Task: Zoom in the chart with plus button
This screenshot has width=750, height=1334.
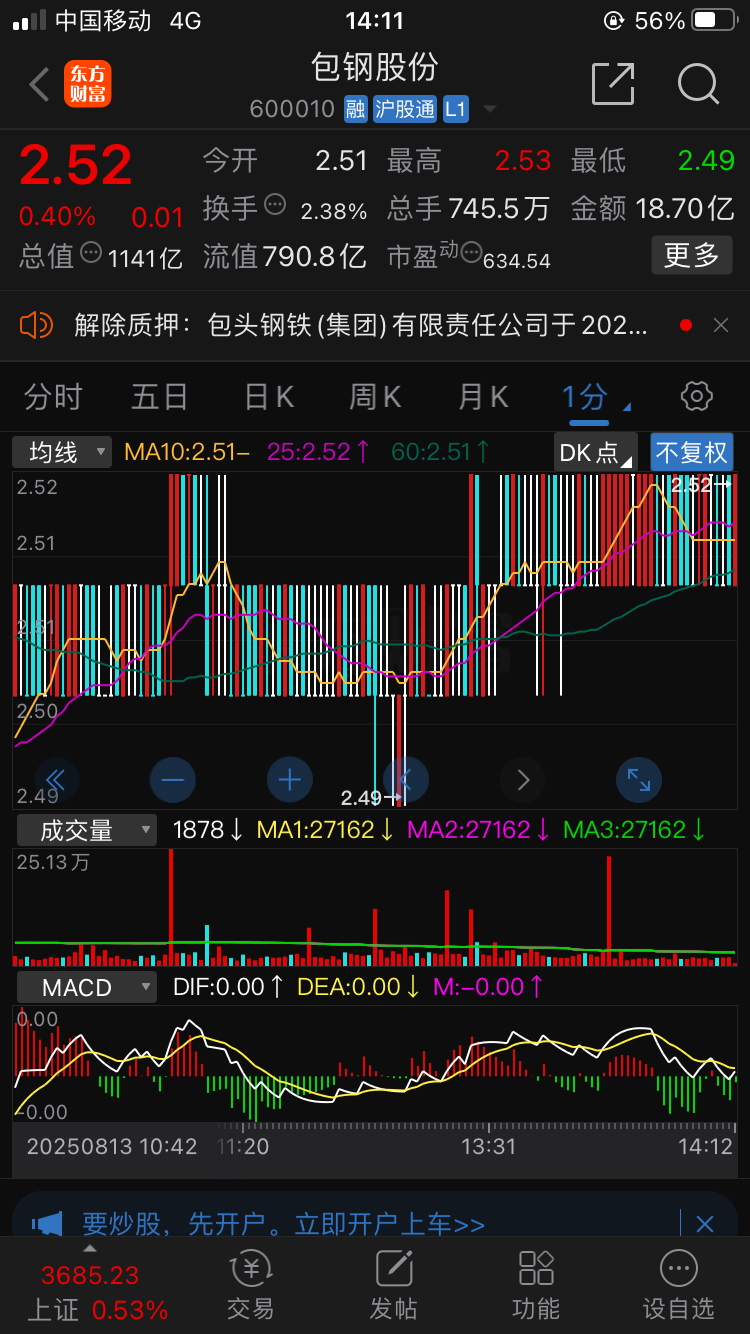Action: tap(290, 779)
